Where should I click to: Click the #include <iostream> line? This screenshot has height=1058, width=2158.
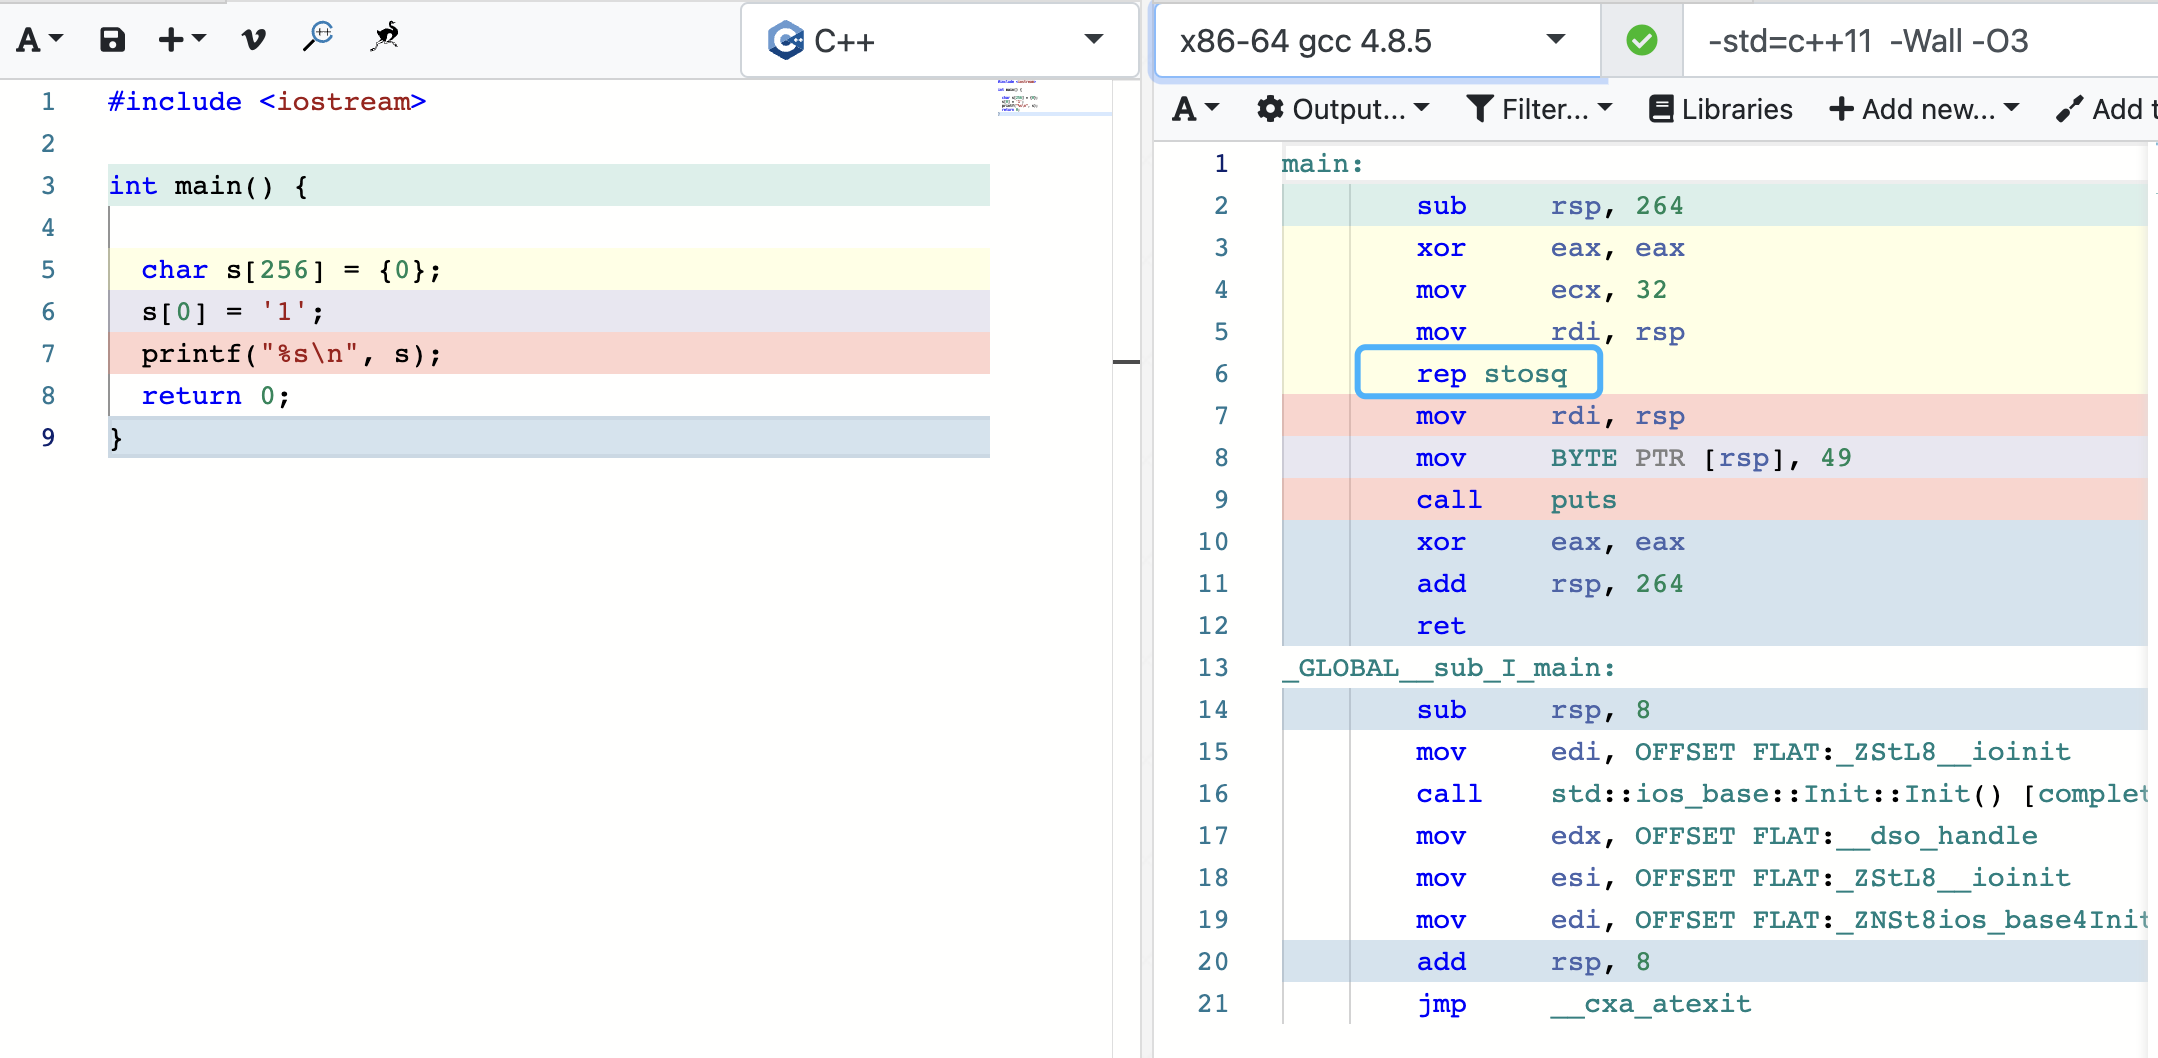pos(267,102)
